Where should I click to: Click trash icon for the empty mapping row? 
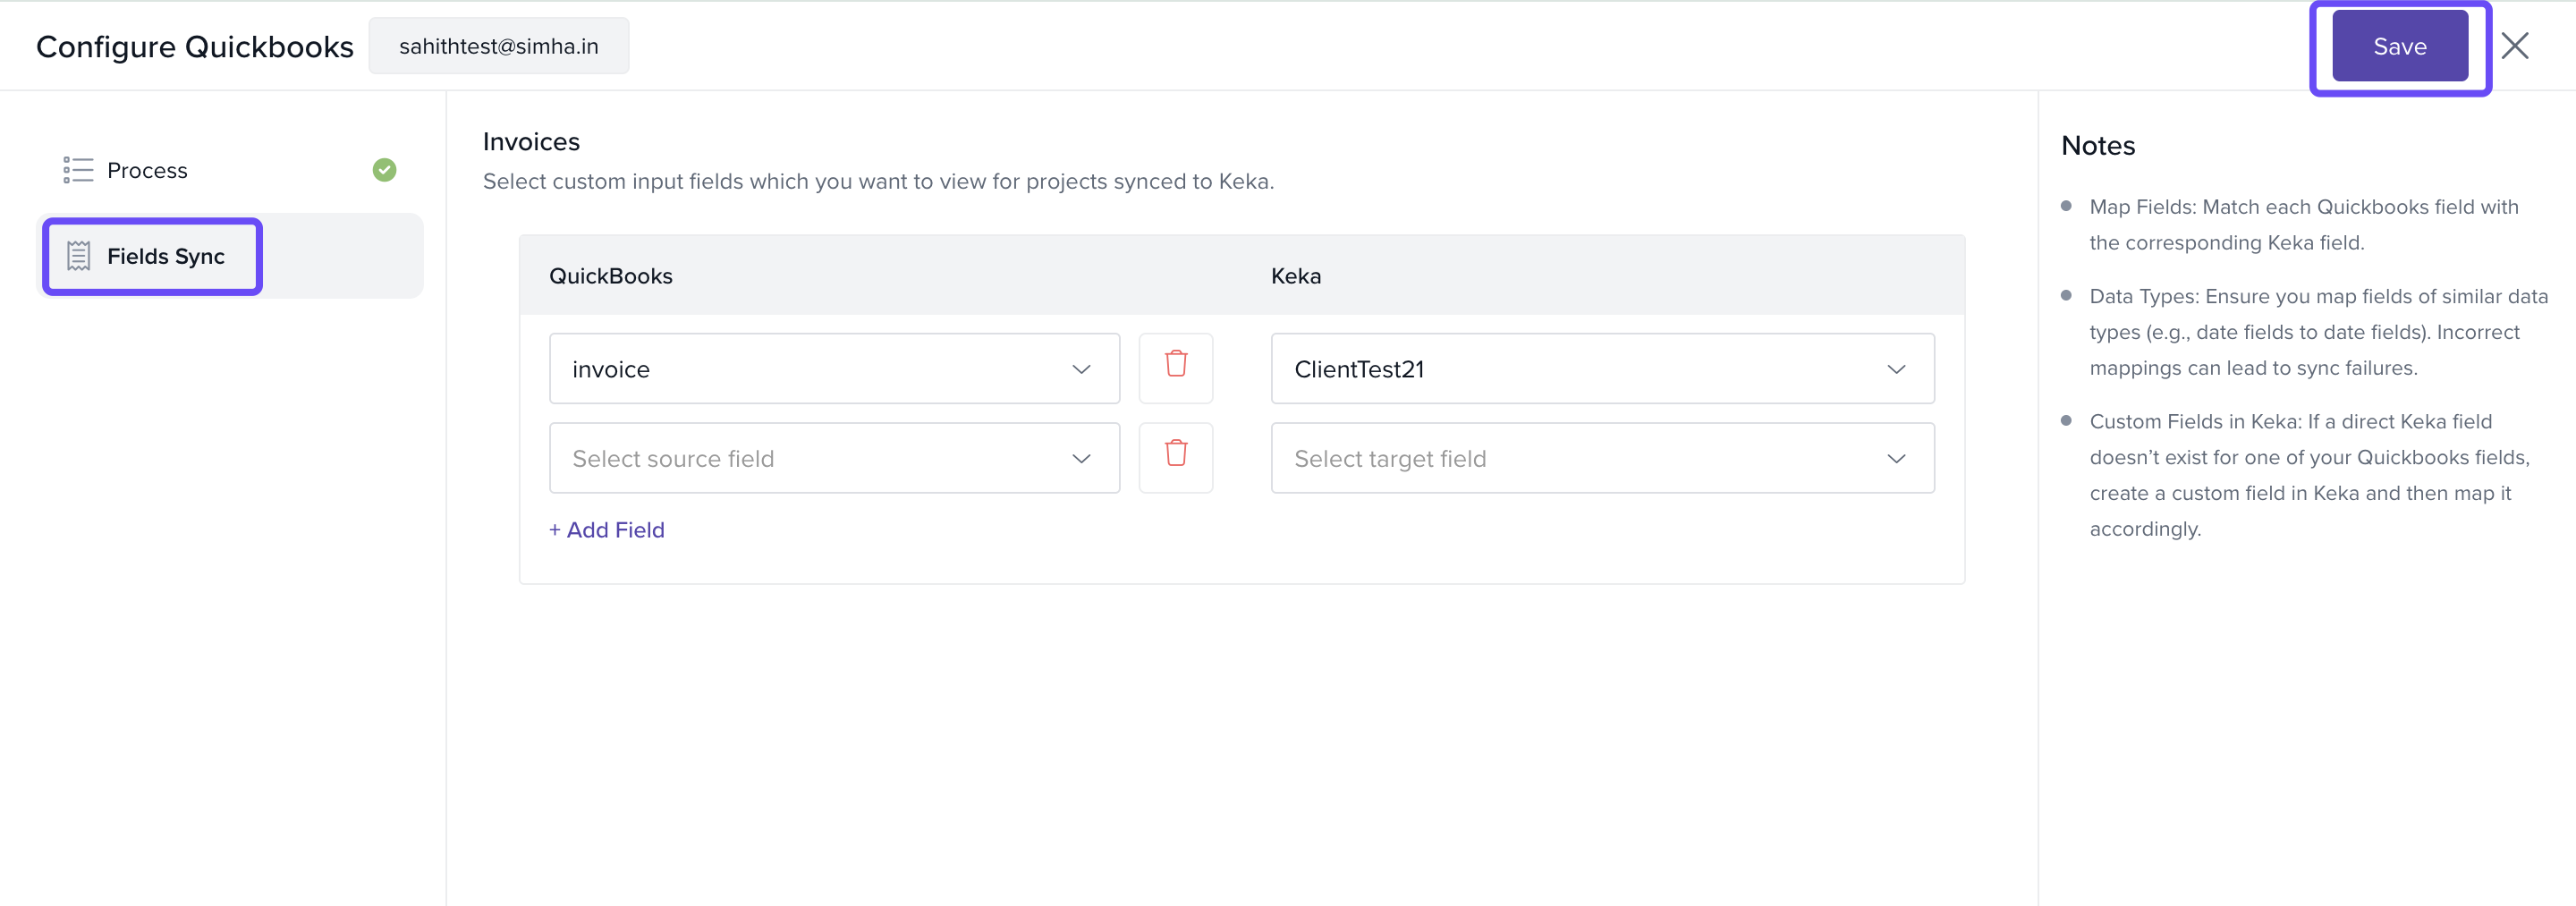point(1175,457)
